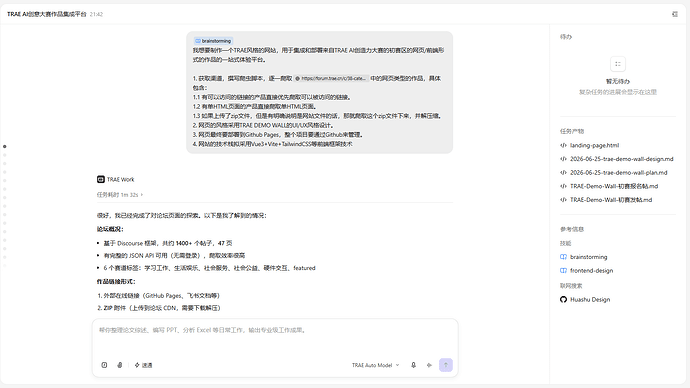
Task: Open the TRAE Auto Model dropdown
Action: (x=375, y=365)
